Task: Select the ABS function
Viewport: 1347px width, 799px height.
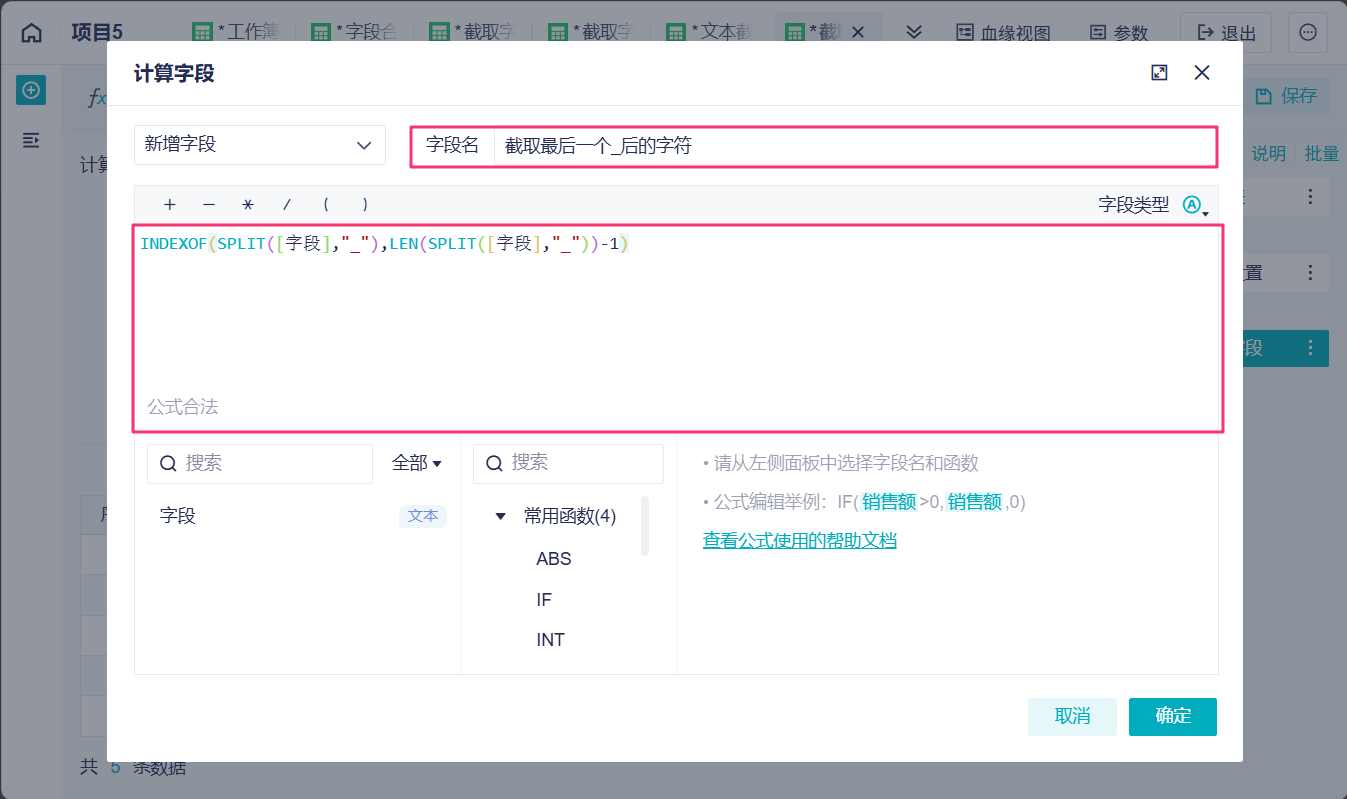Action: point(554,559)
